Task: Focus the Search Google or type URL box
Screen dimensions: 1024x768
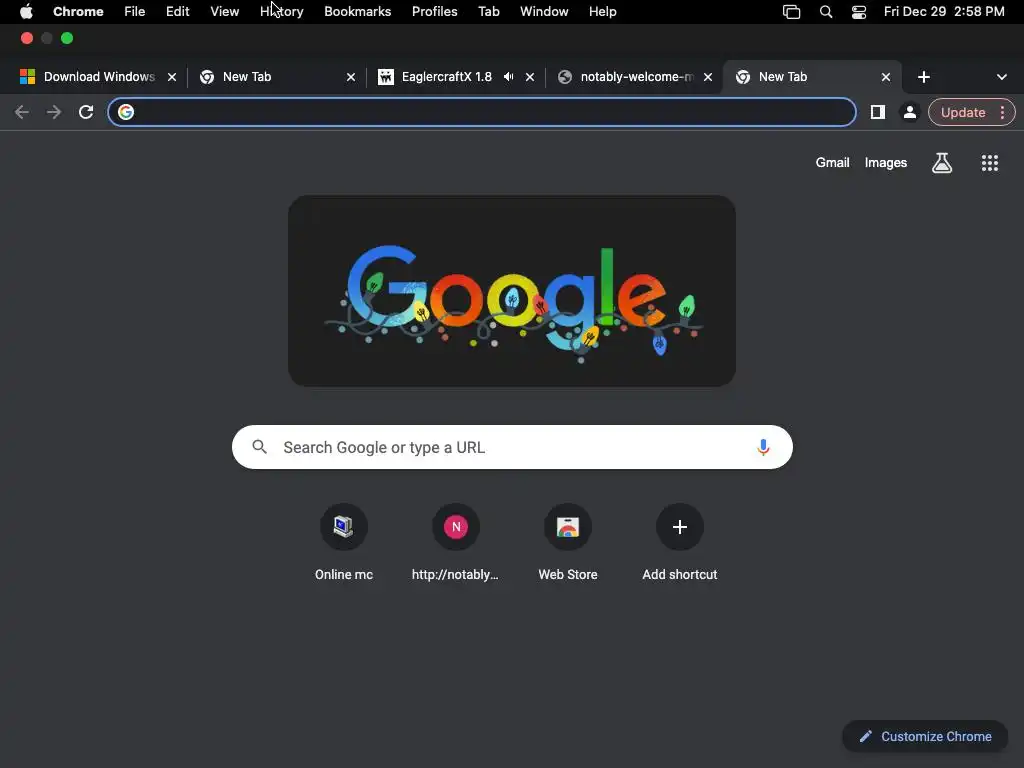Action: click(x=512, y=447)
